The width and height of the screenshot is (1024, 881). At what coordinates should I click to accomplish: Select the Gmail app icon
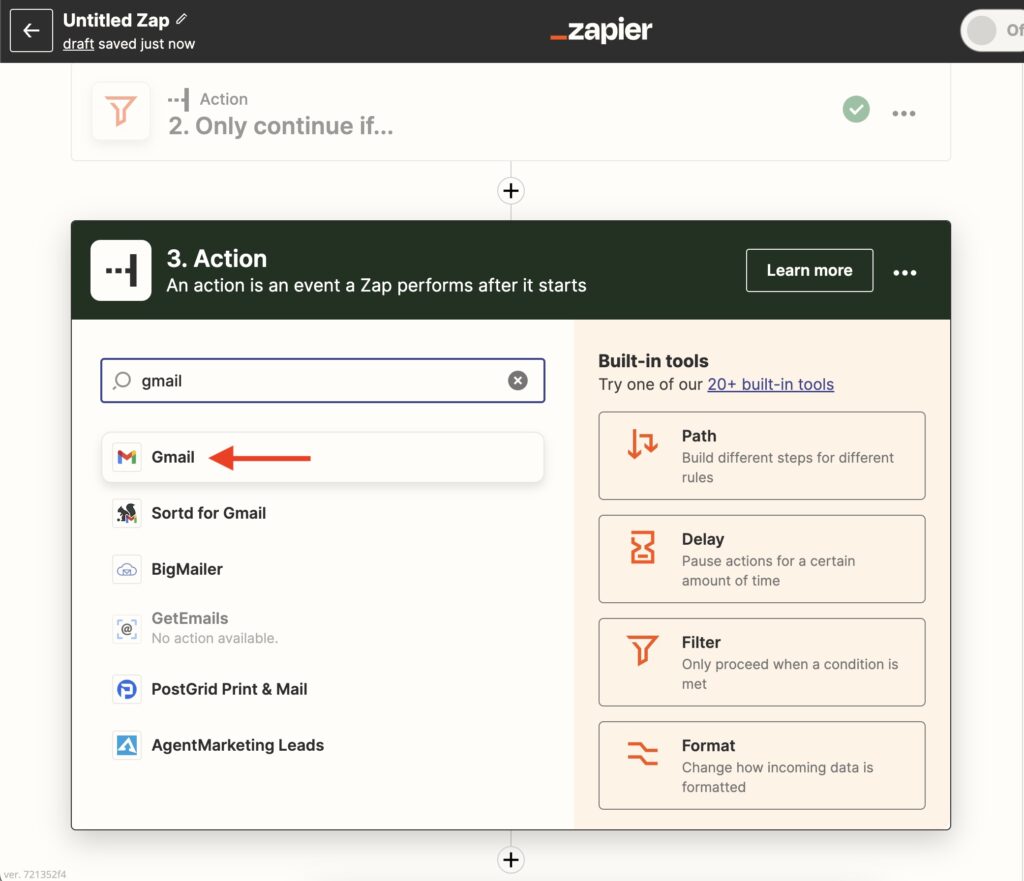pyautogui.click(x=127, y=457)
